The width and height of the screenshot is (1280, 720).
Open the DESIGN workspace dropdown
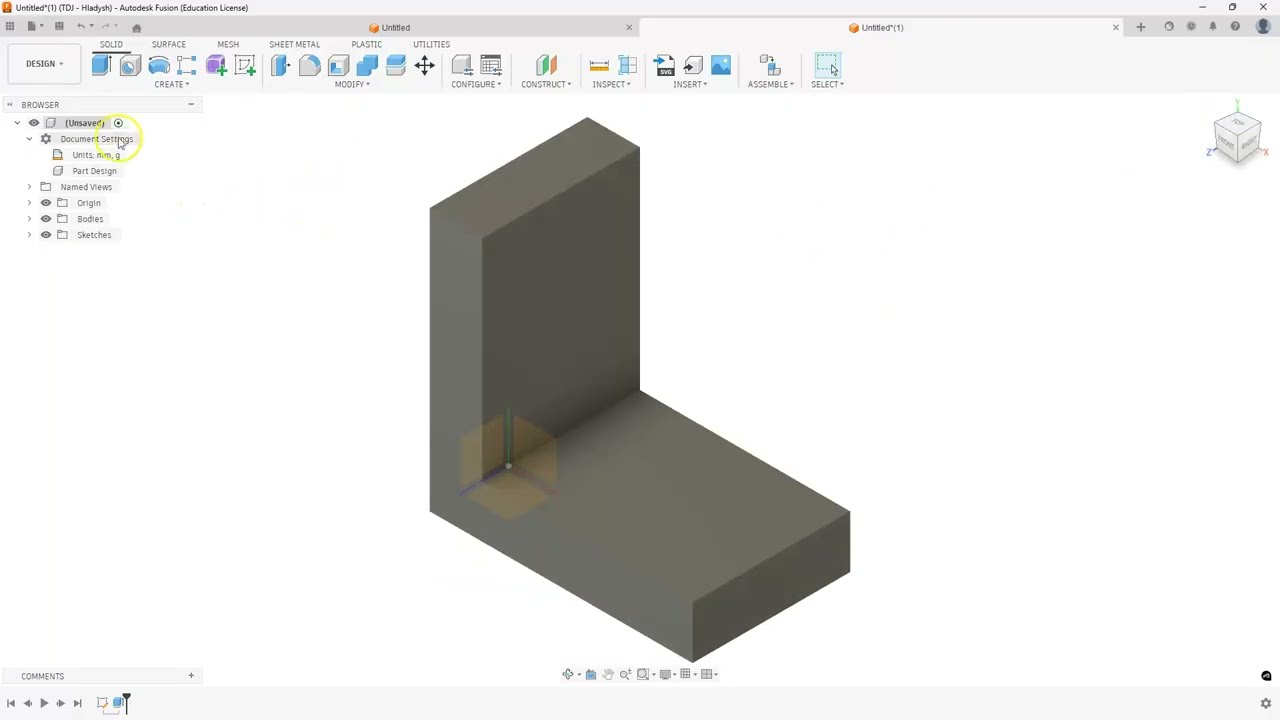click(44, 64)
